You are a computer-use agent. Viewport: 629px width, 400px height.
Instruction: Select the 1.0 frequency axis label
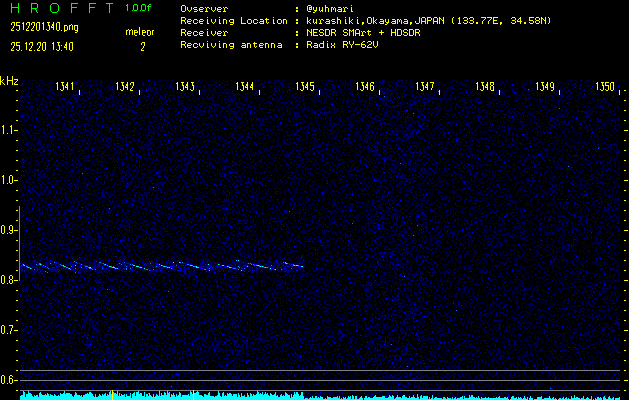[9, 180]
